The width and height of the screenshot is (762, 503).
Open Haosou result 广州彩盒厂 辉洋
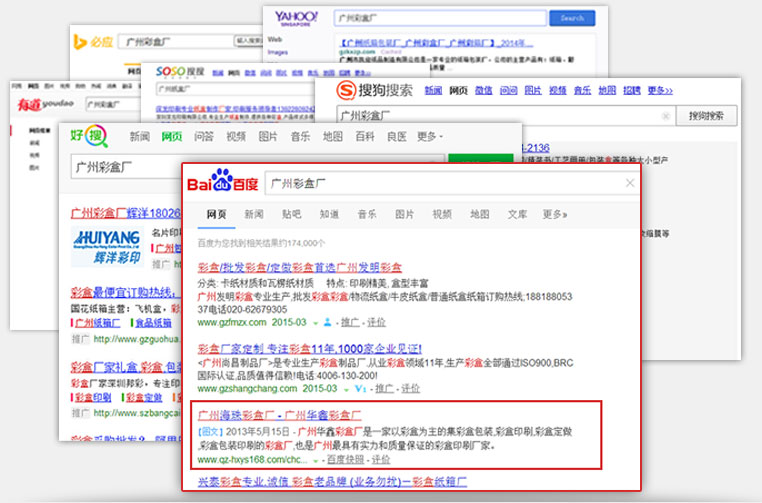pyautogui.click(x=126, y=213)
